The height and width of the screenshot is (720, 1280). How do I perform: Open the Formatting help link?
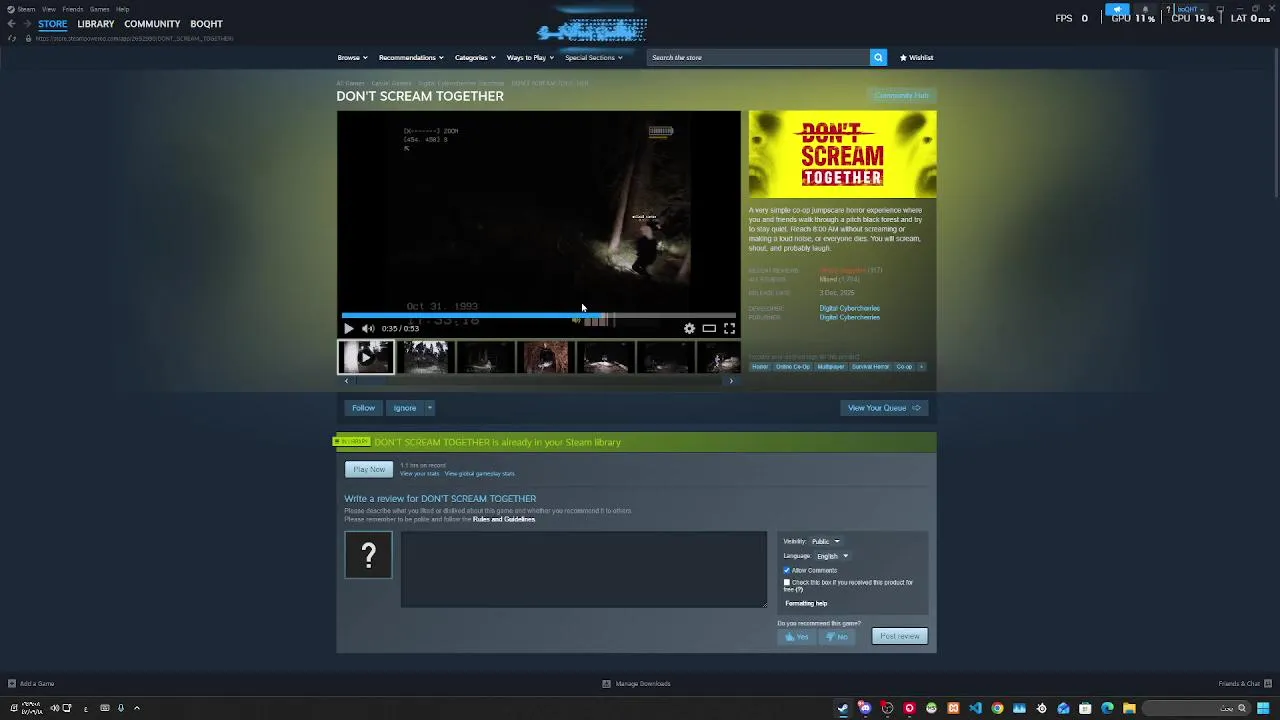click(806, 603)
